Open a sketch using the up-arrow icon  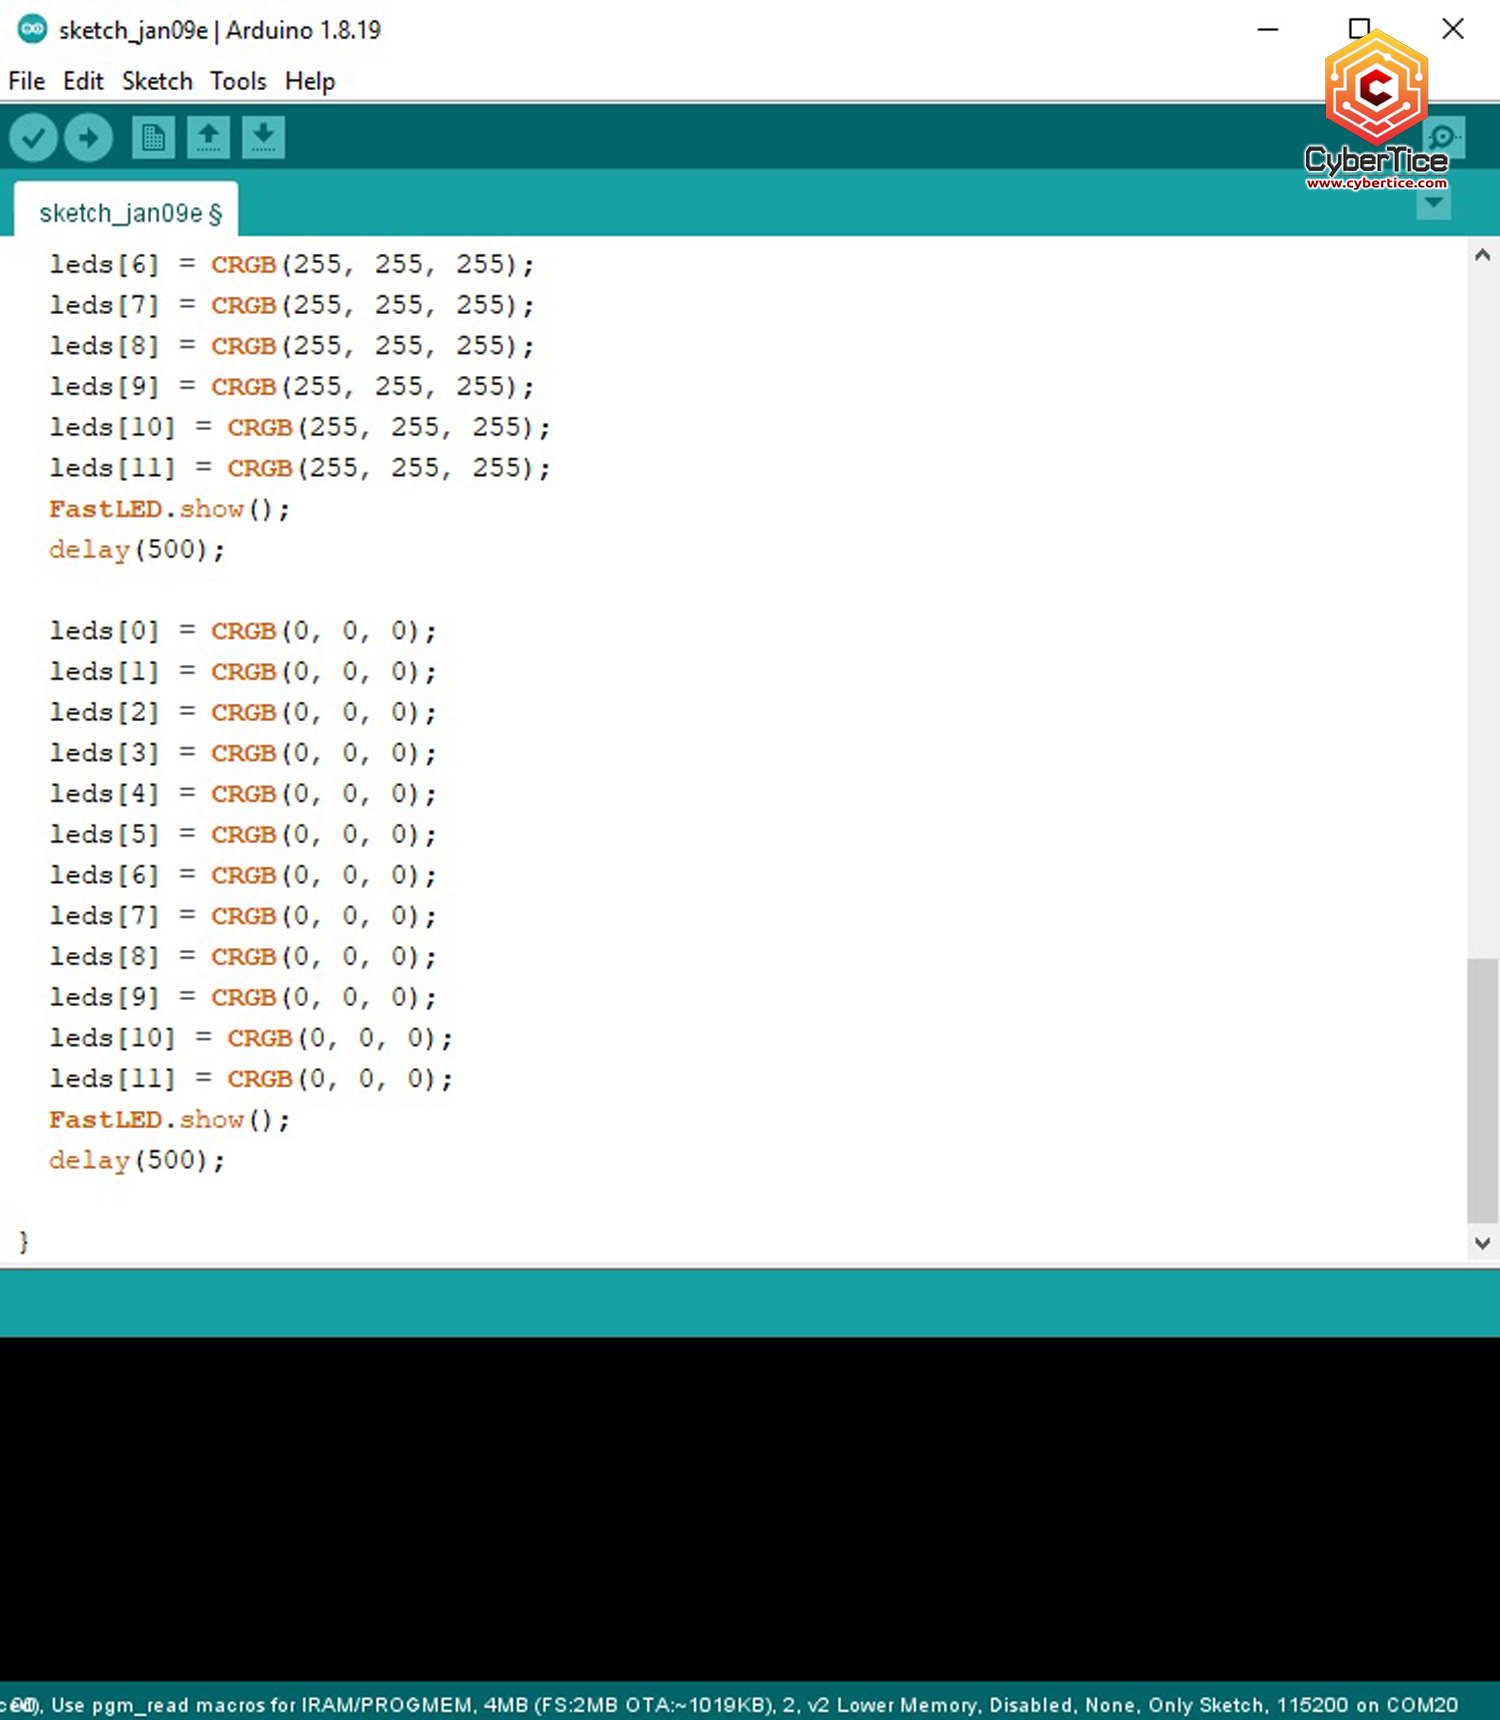(x=208, y=138)
